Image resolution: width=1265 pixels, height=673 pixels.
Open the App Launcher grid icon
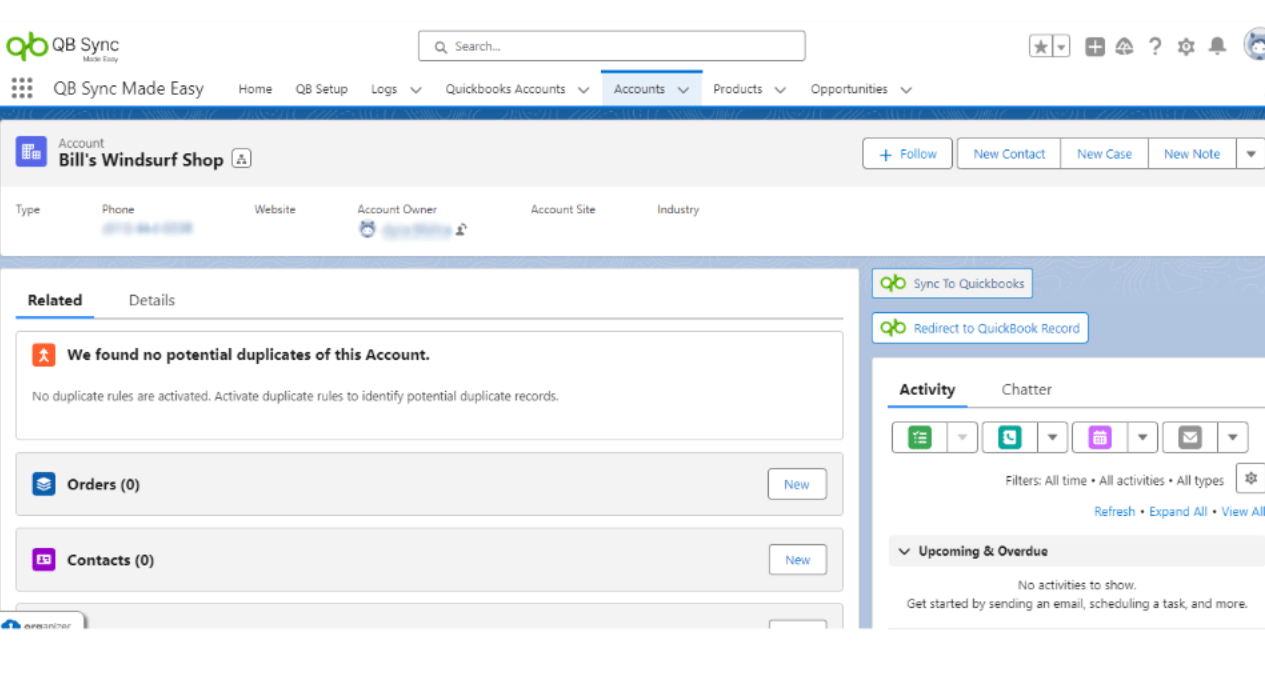point(22,88)
